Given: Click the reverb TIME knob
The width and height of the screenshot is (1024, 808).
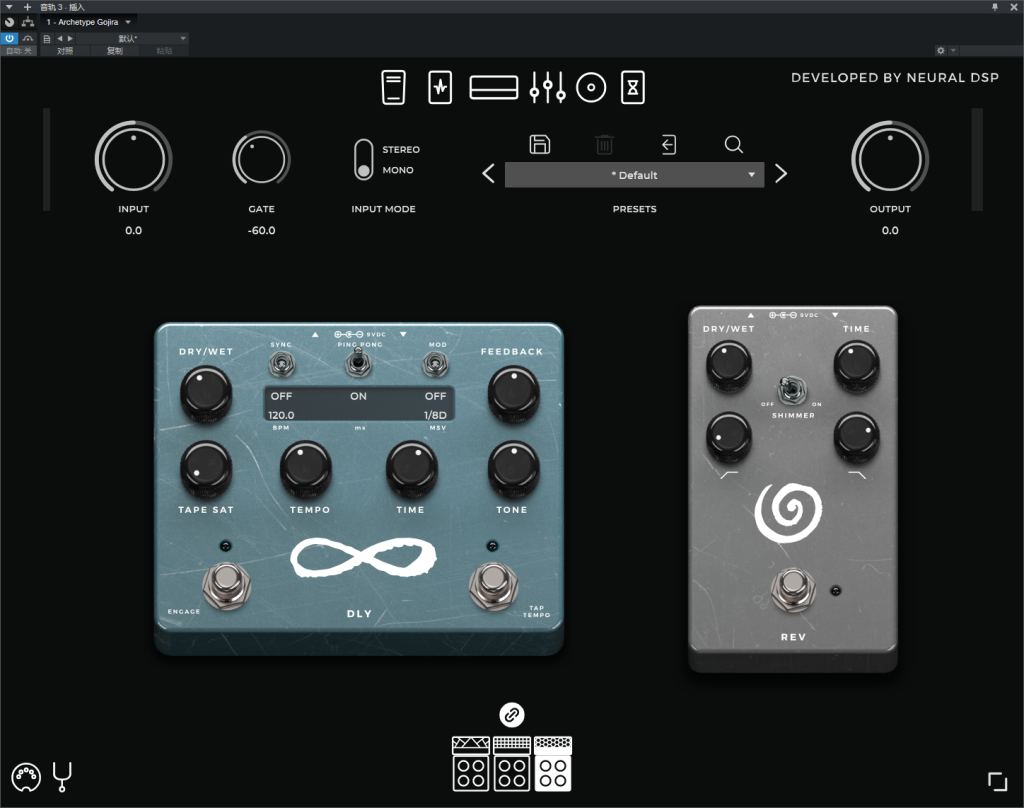Looking at the screenshot, I should pyautogui.click(x=856, y=364).
